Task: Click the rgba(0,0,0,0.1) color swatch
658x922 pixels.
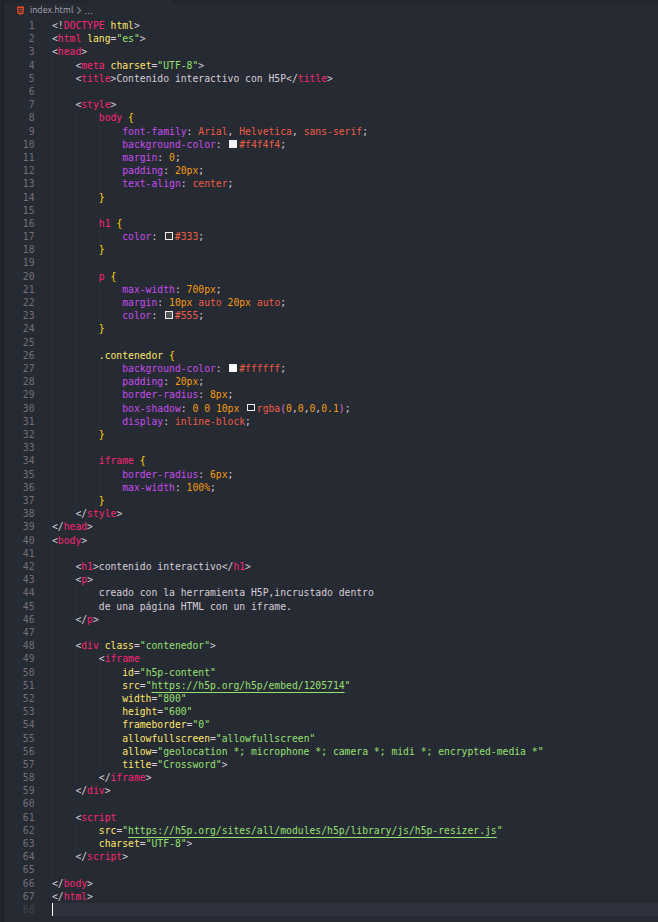Action: (251, 408)
